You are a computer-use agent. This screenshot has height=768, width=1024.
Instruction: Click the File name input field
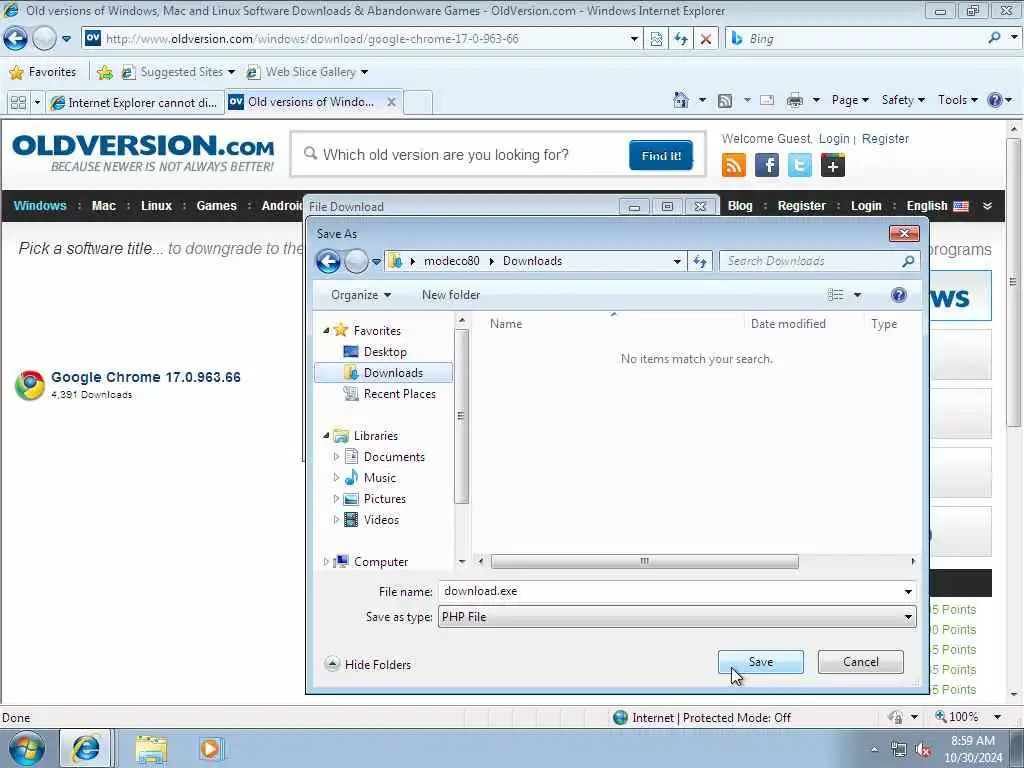point(670,591)
